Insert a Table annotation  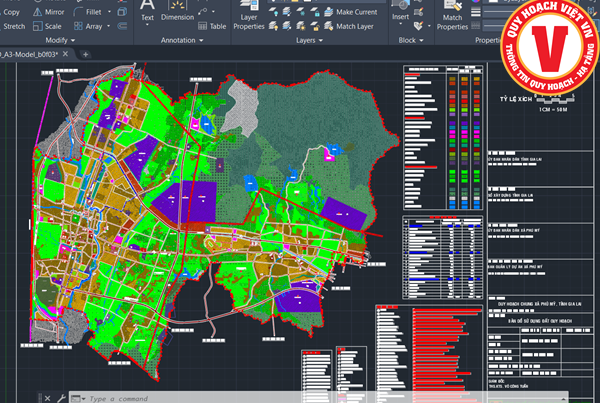coord(212,26)
